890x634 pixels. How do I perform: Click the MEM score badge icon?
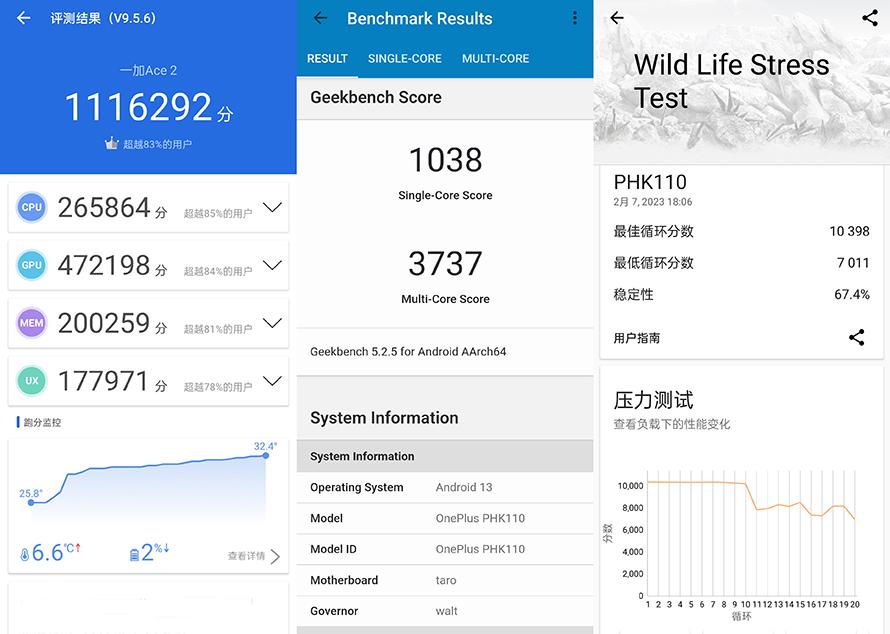pos(31,323)
